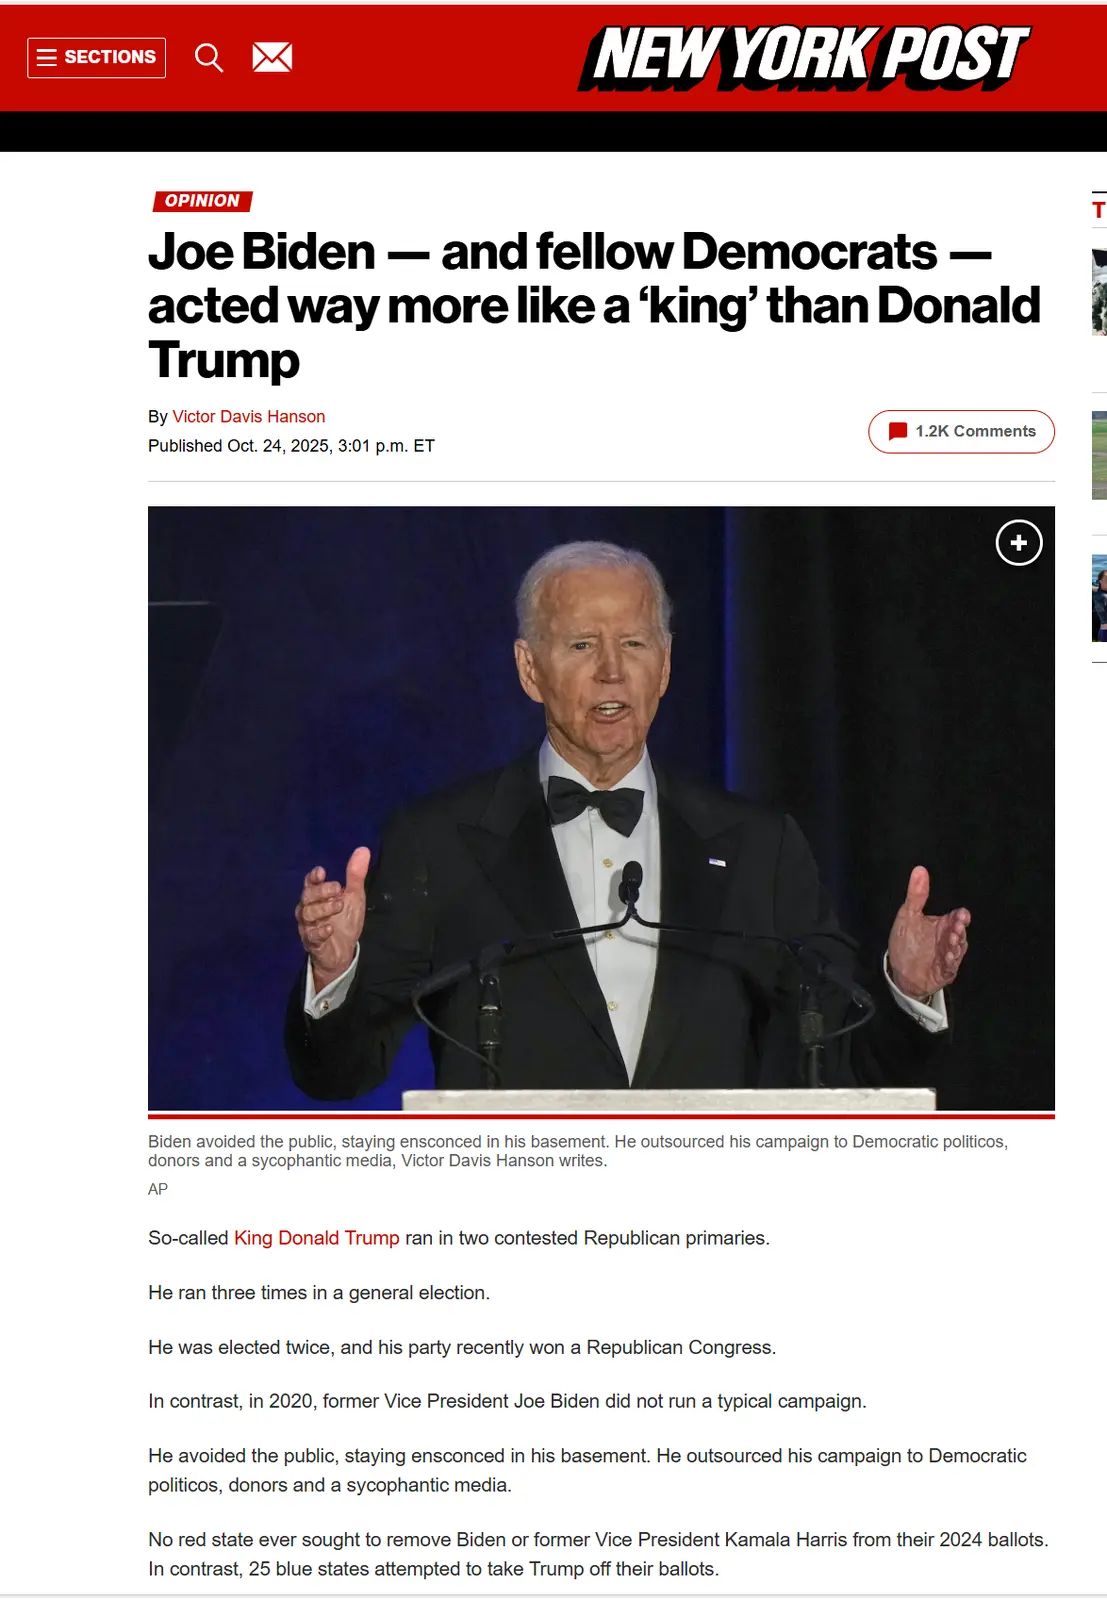The image size is (1107, 1600).
Task: Click the article headline about Joe Biden
Action: pos(595,306)
